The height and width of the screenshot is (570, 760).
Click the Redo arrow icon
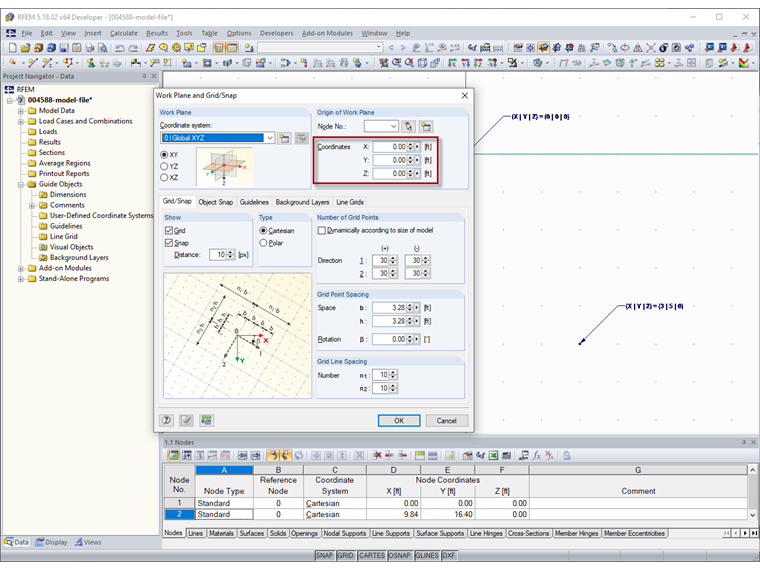133,48
